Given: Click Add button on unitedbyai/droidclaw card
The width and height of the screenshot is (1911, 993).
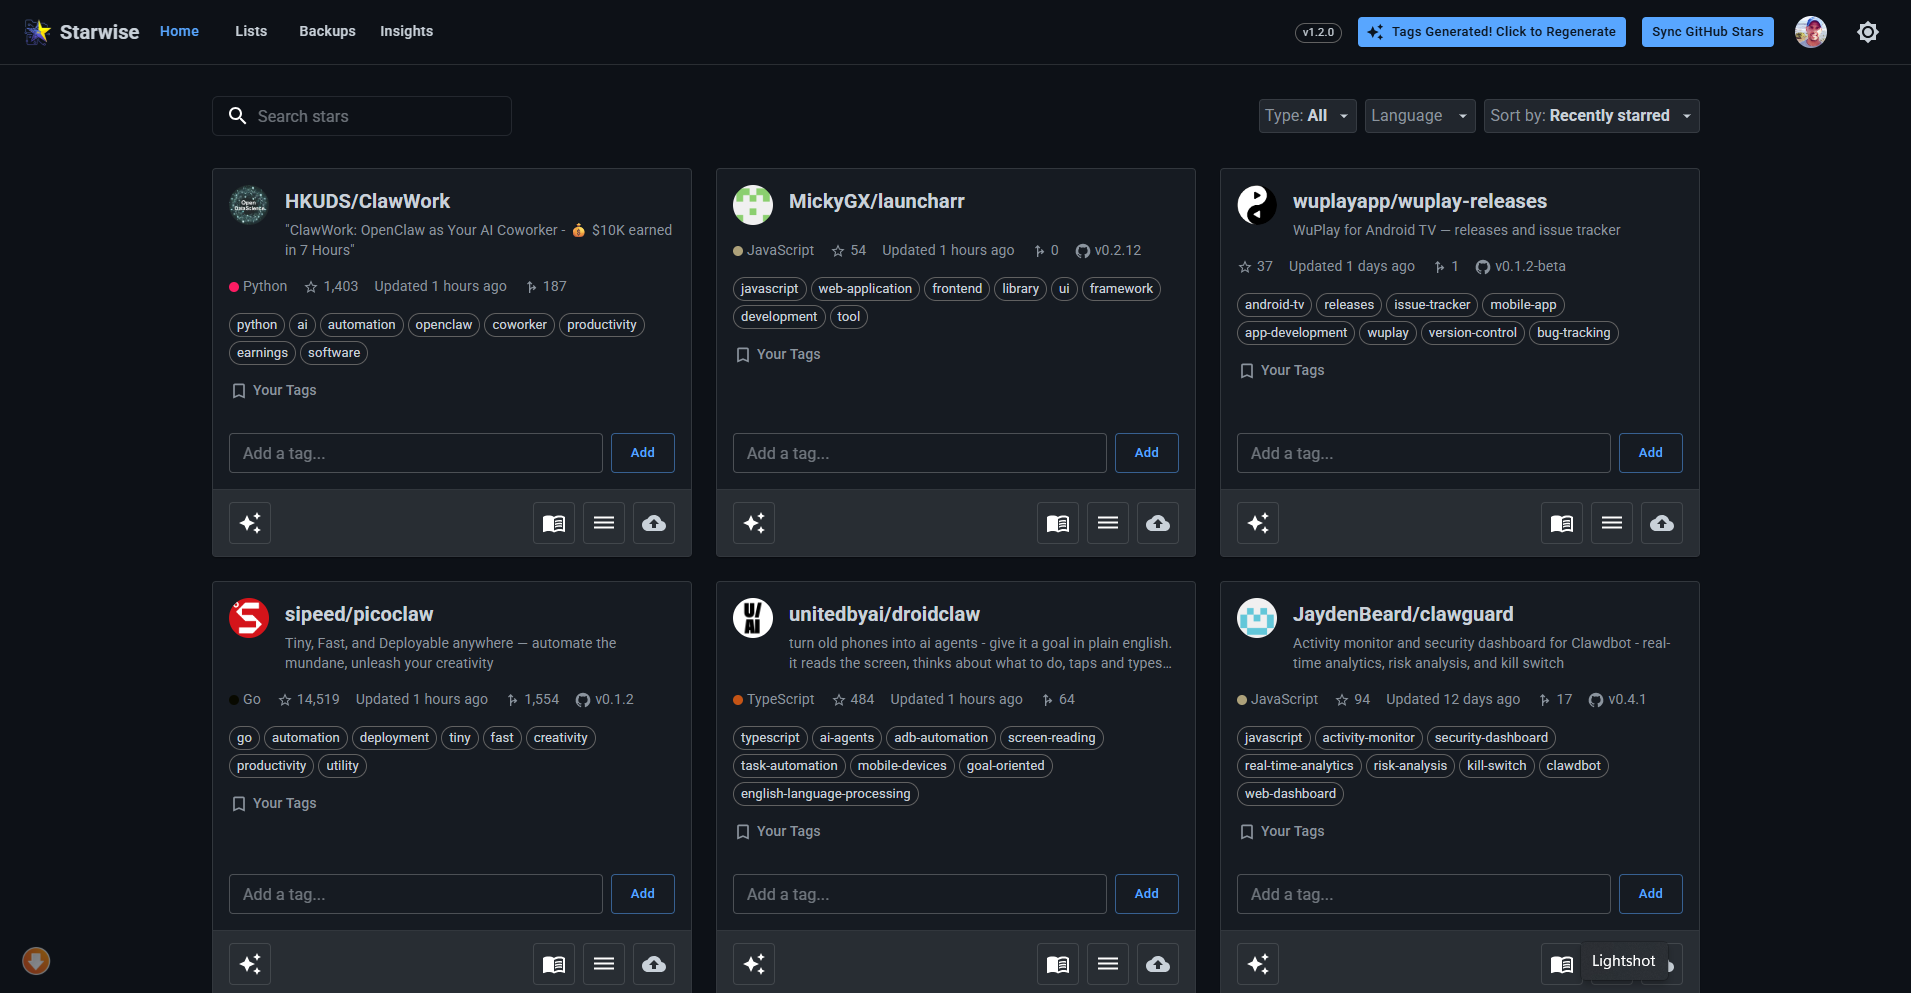Looking at the screenshot, I should pyautogui.click(x=1147, y=894).
